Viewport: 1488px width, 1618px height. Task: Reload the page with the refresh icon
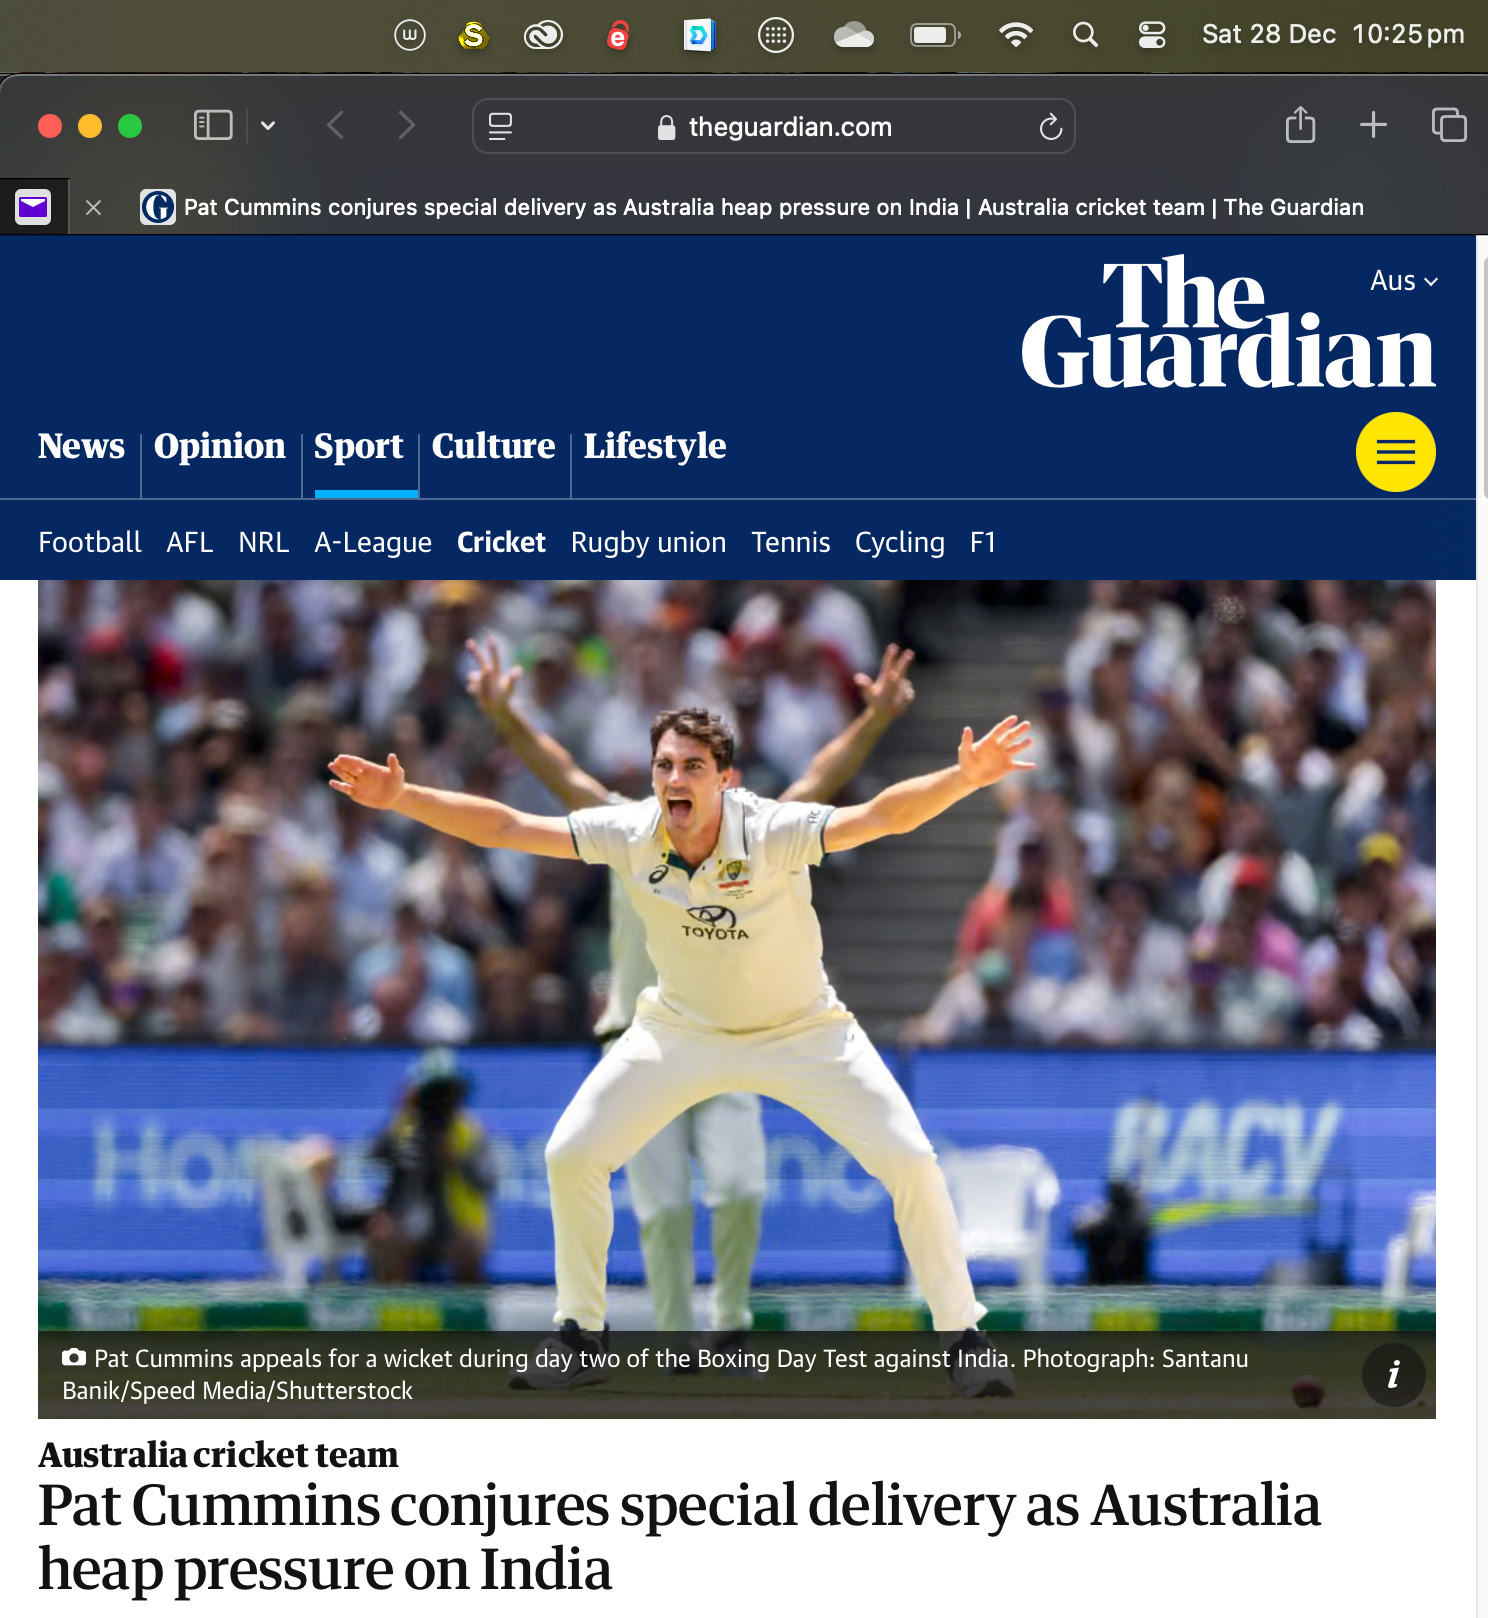click(1050, 127)
